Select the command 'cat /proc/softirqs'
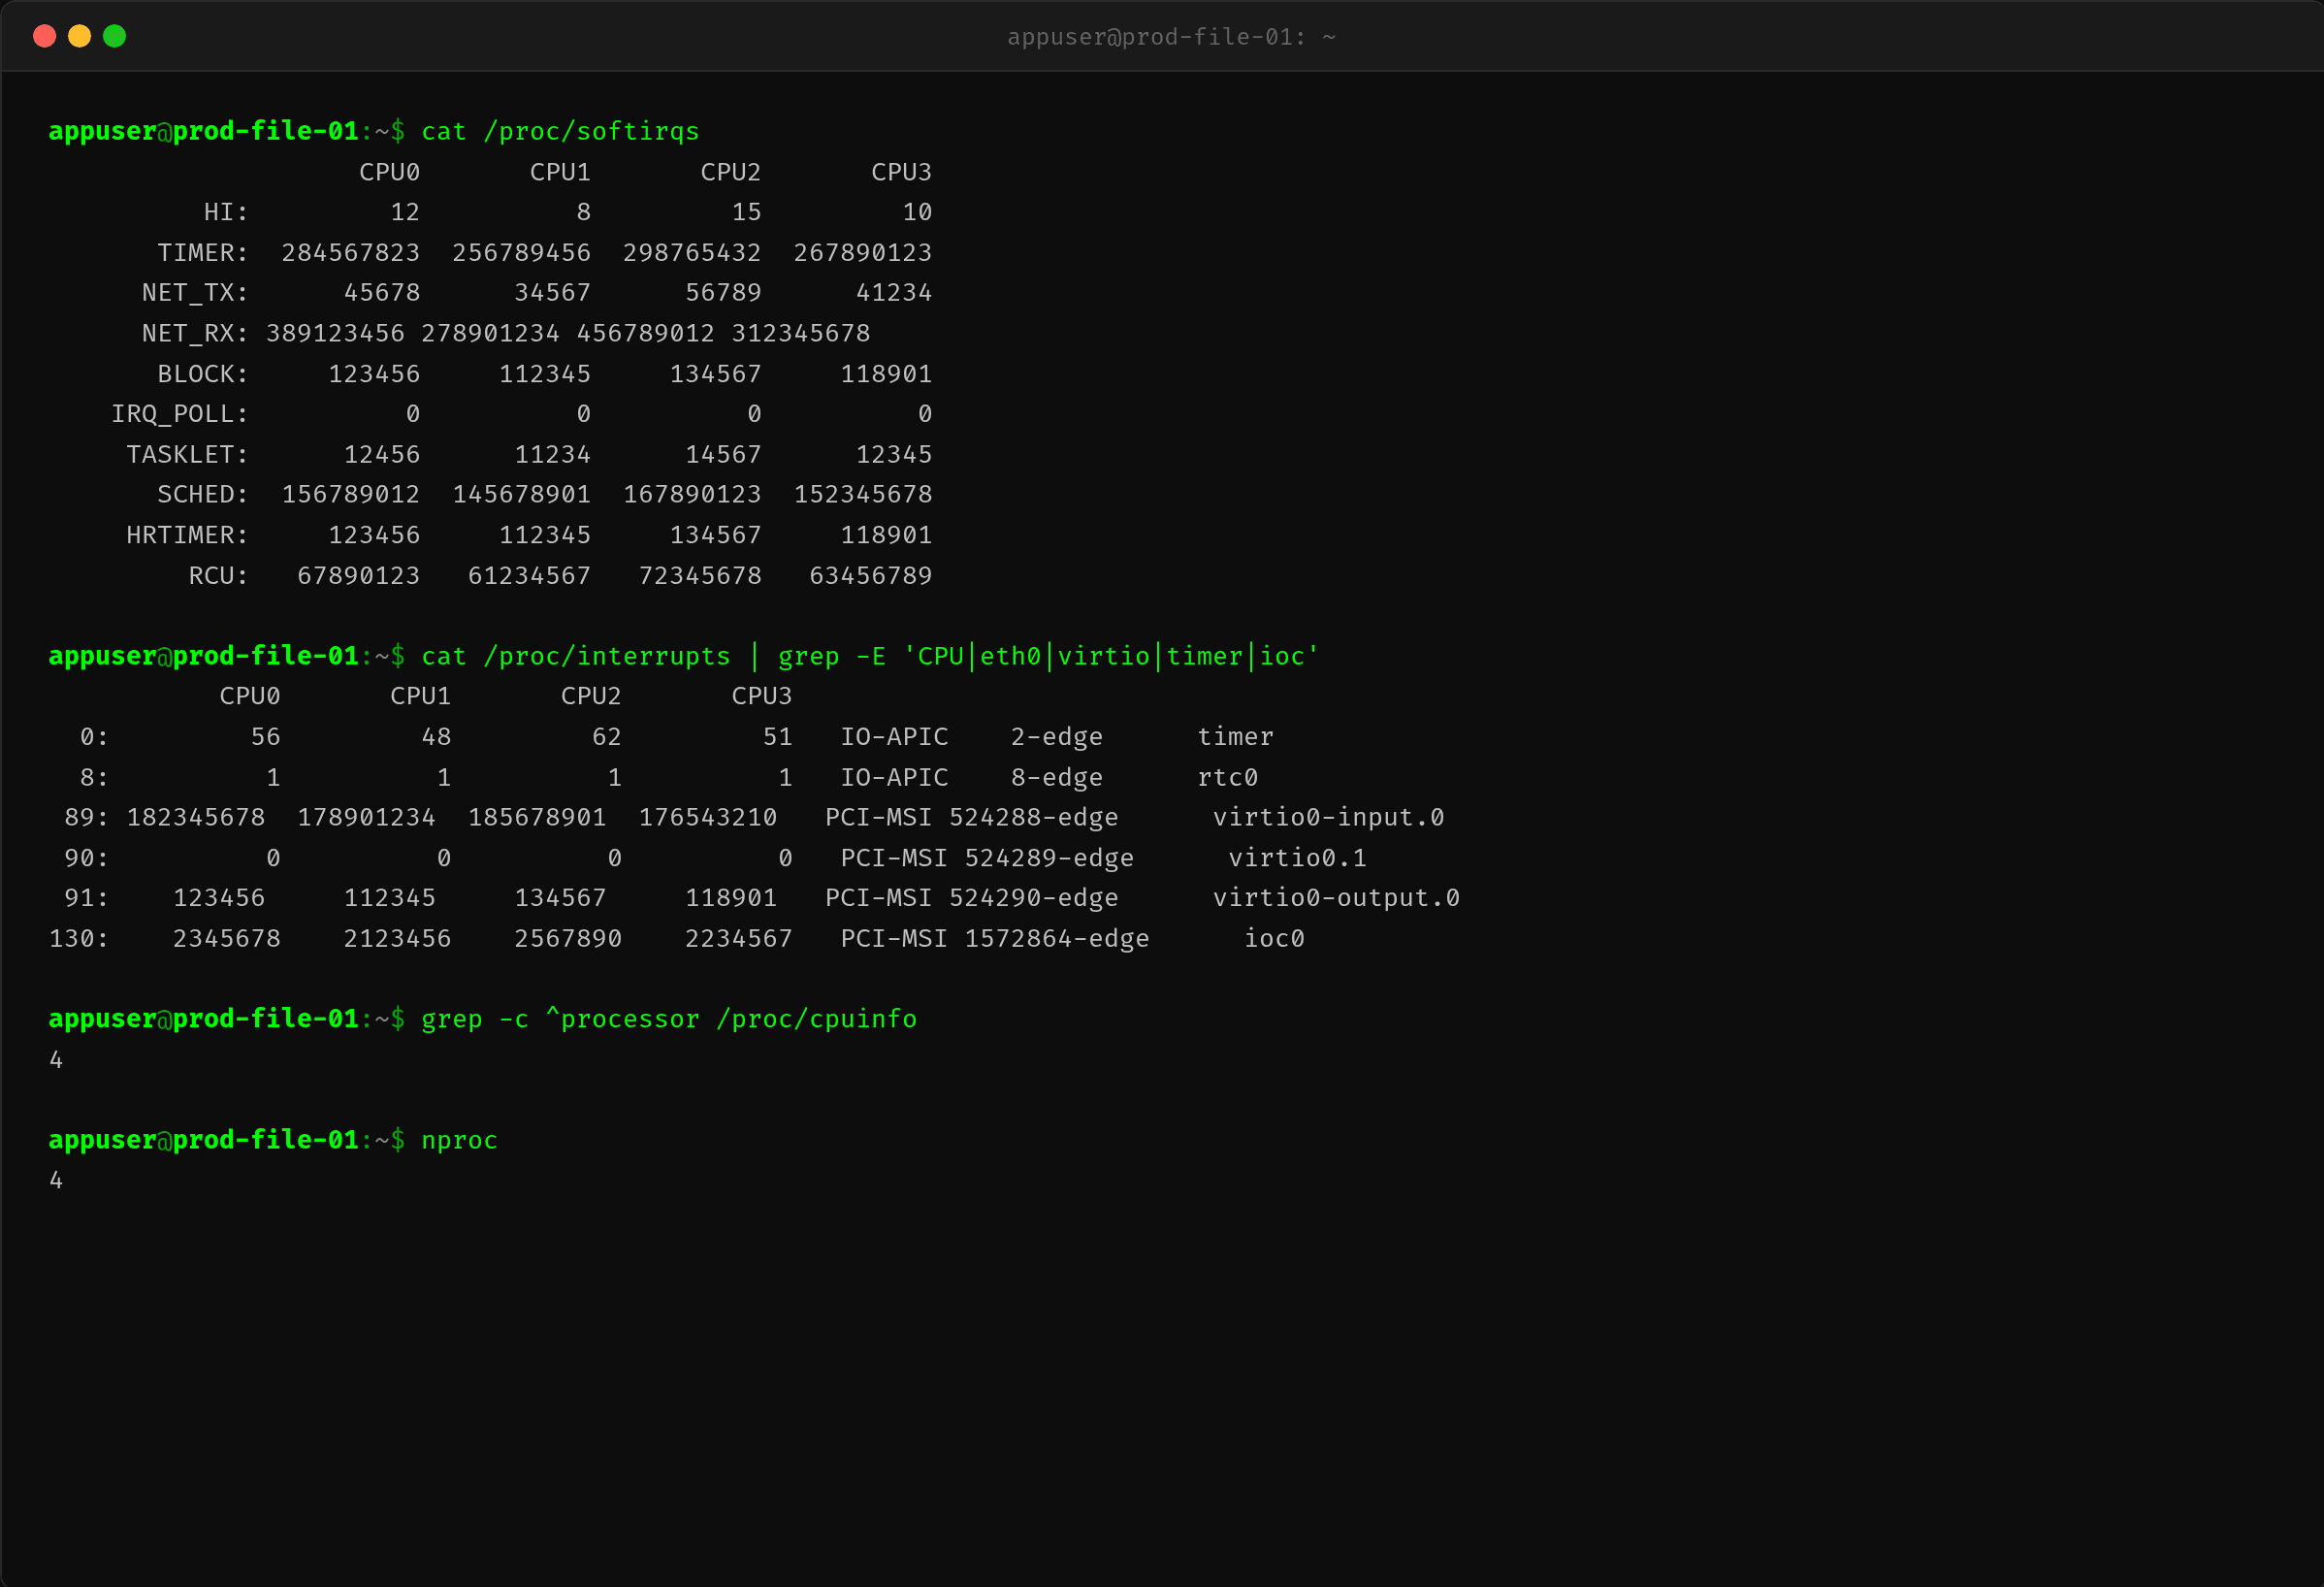 560,131
